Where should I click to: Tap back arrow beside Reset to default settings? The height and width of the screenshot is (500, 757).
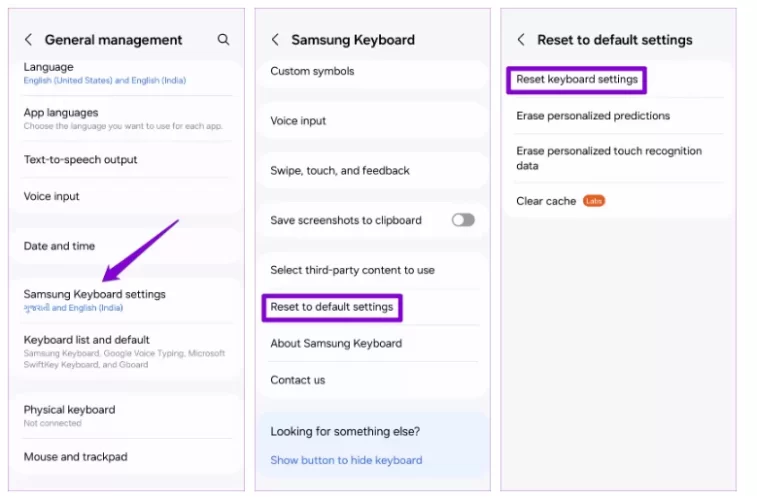[521, 40]
